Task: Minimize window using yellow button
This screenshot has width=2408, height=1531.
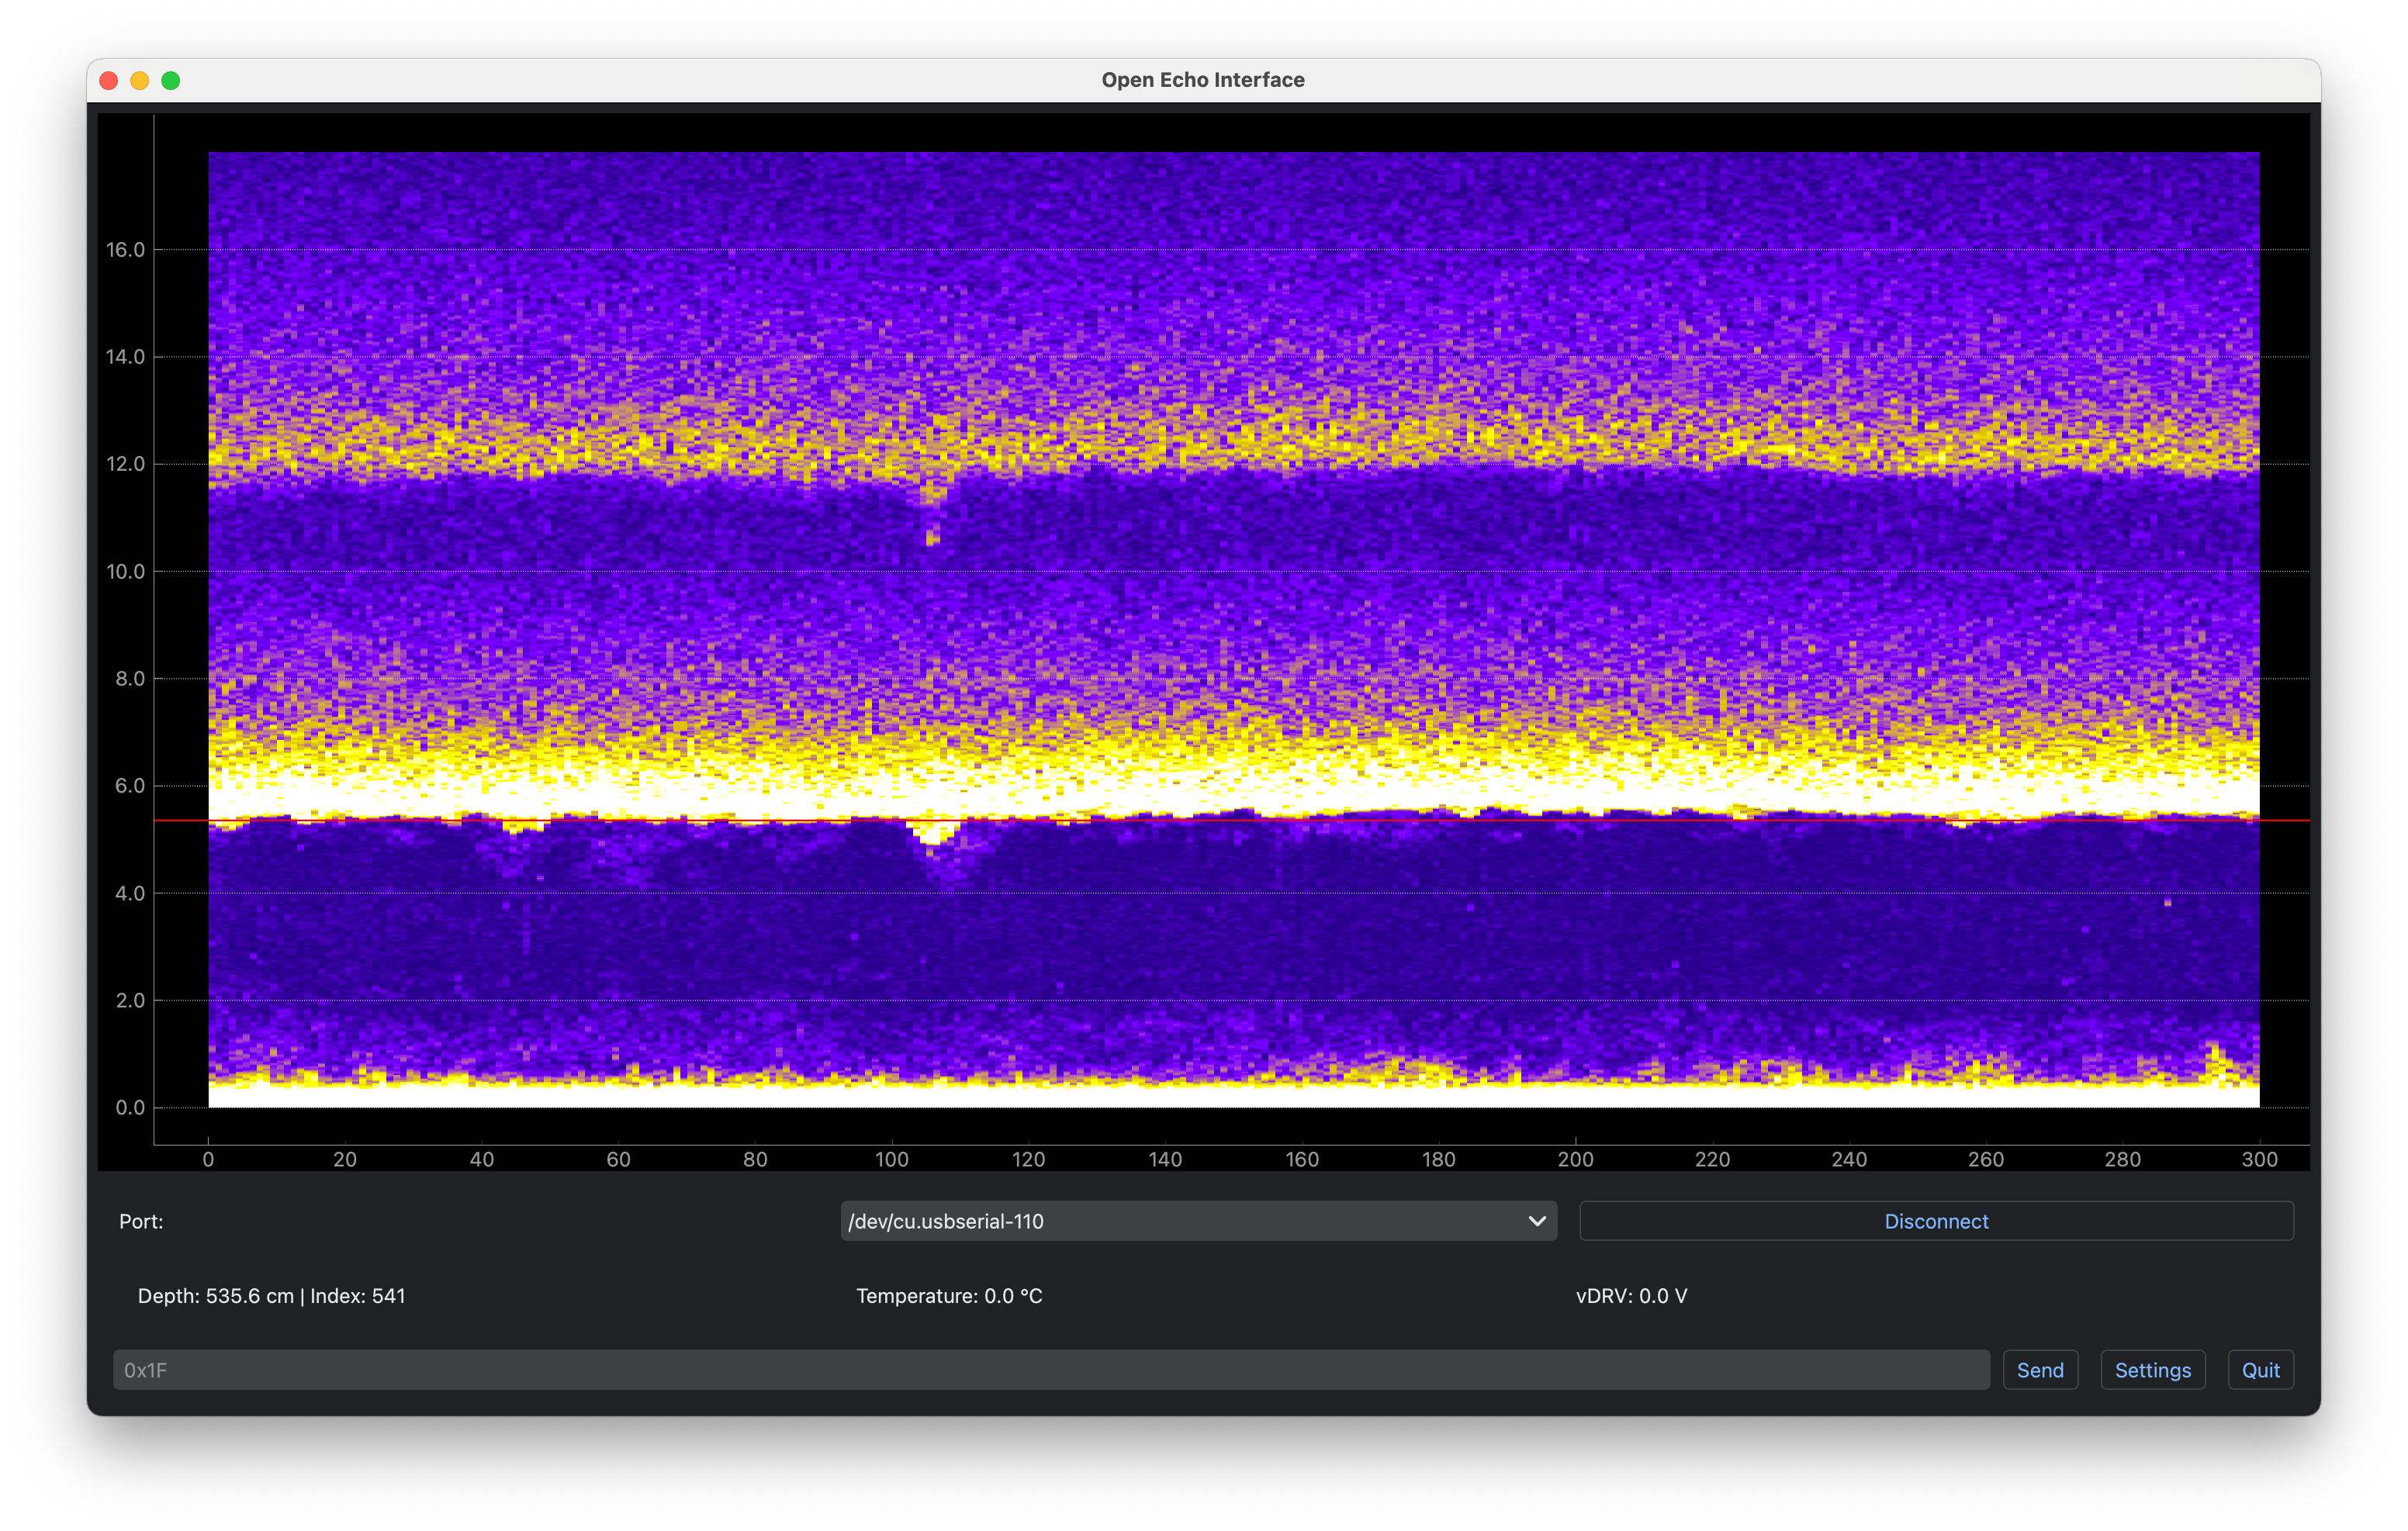Action: pos(140,80)
